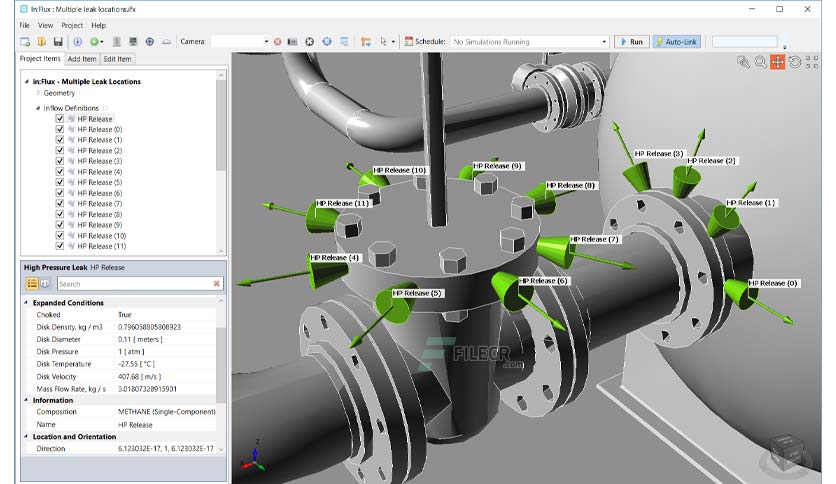Click the fit-to-view expand arrows icon
This screenshot has width=836, height=484.
[x=811, y=62]
